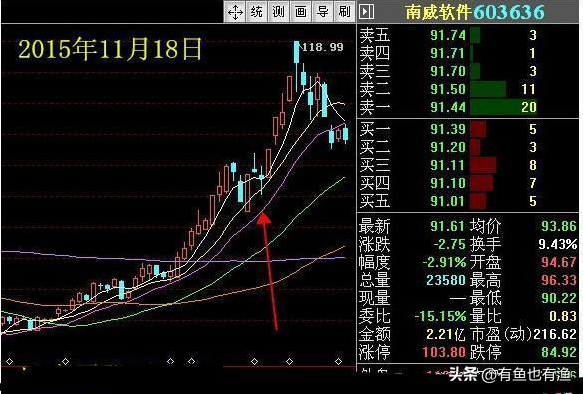Click the 委比 value -15.15%
Image resolution: width=583 pixels, height=394 pixels.
pos(440,316)
